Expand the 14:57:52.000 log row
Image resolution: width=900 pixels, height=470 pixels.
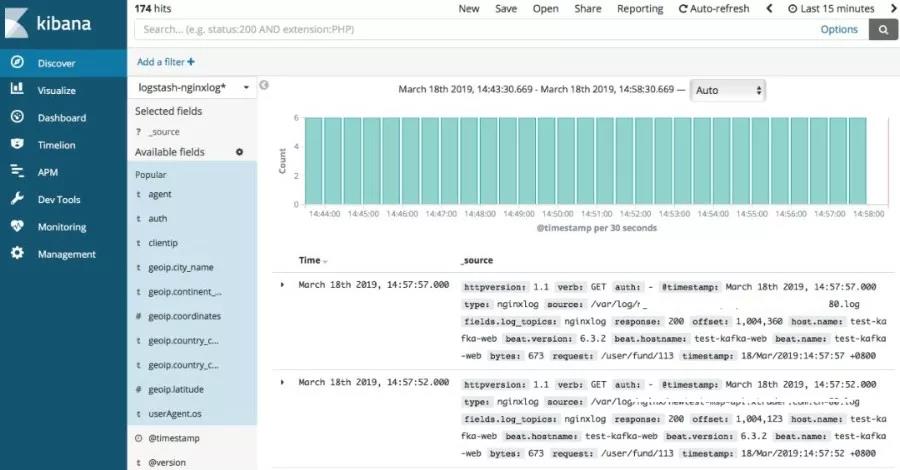tap(282, 382)
